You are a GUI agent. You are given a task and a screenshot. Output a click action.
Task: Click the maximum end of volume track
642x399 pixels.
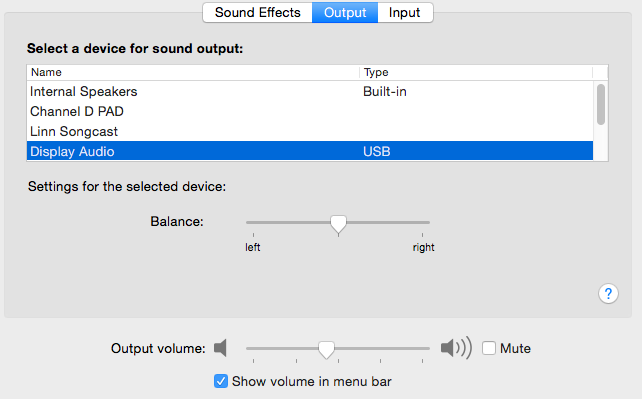click(x=428, y=348)
